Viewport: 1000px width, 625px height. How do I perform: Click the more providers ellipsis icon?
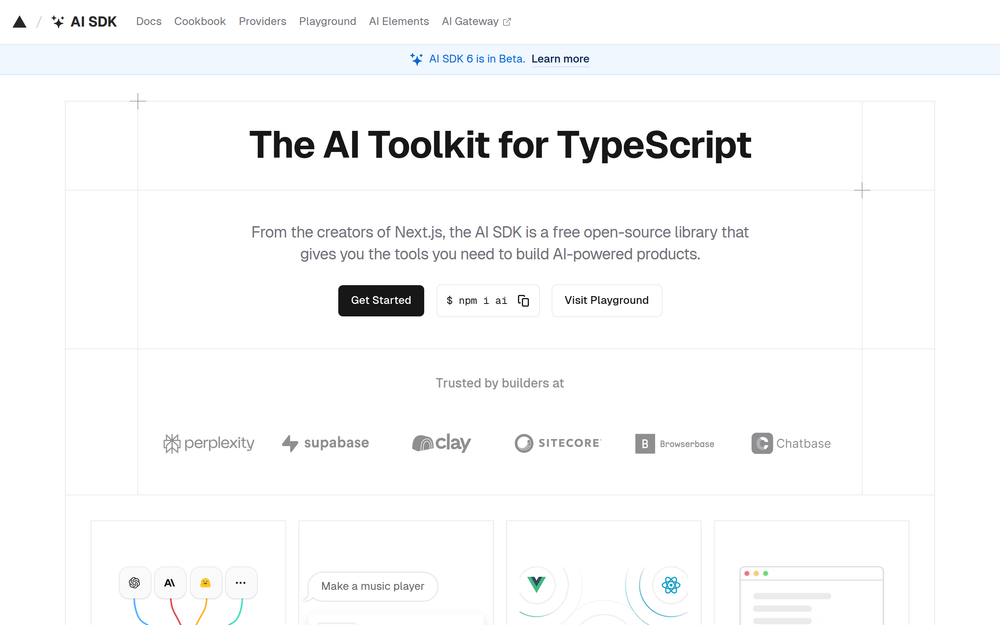[240, 583]
